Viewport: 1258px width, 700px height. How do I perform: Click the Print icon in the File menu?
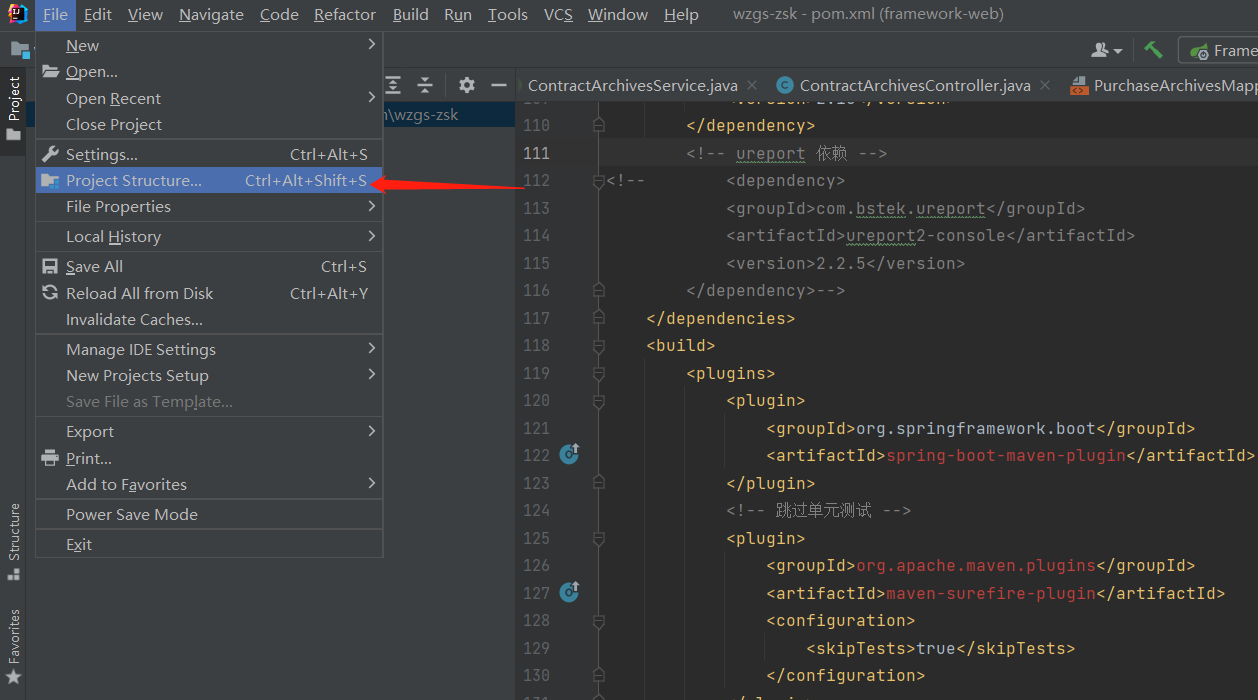click(49, 457)
